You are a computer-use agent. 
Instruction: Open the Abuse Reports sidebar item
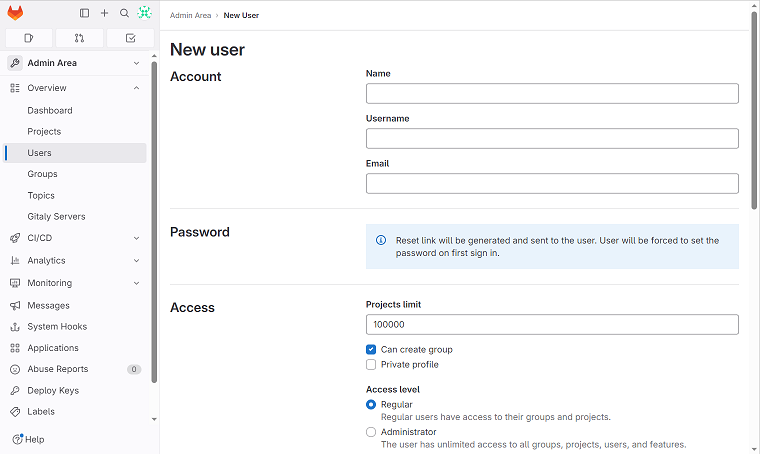pyautogui.click(x=57, y=369)
